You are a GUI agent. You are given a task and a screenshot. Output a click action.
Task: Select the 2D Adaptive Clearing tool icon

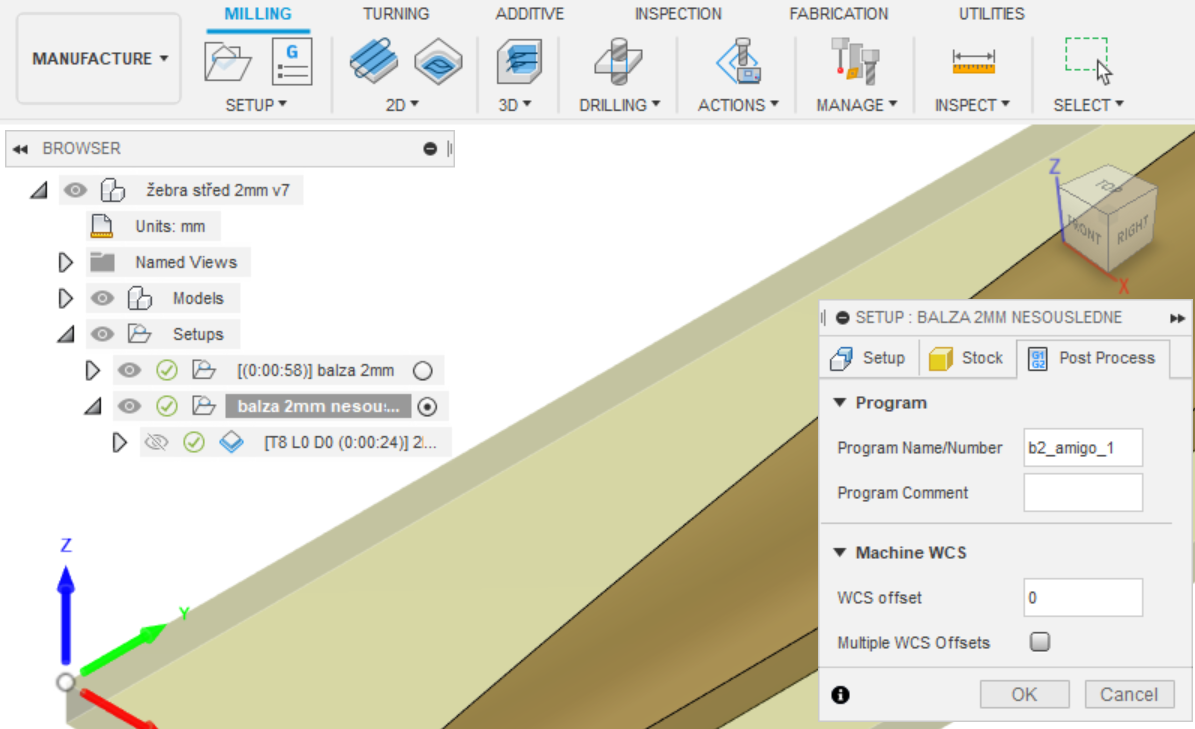tap(373, 62)
